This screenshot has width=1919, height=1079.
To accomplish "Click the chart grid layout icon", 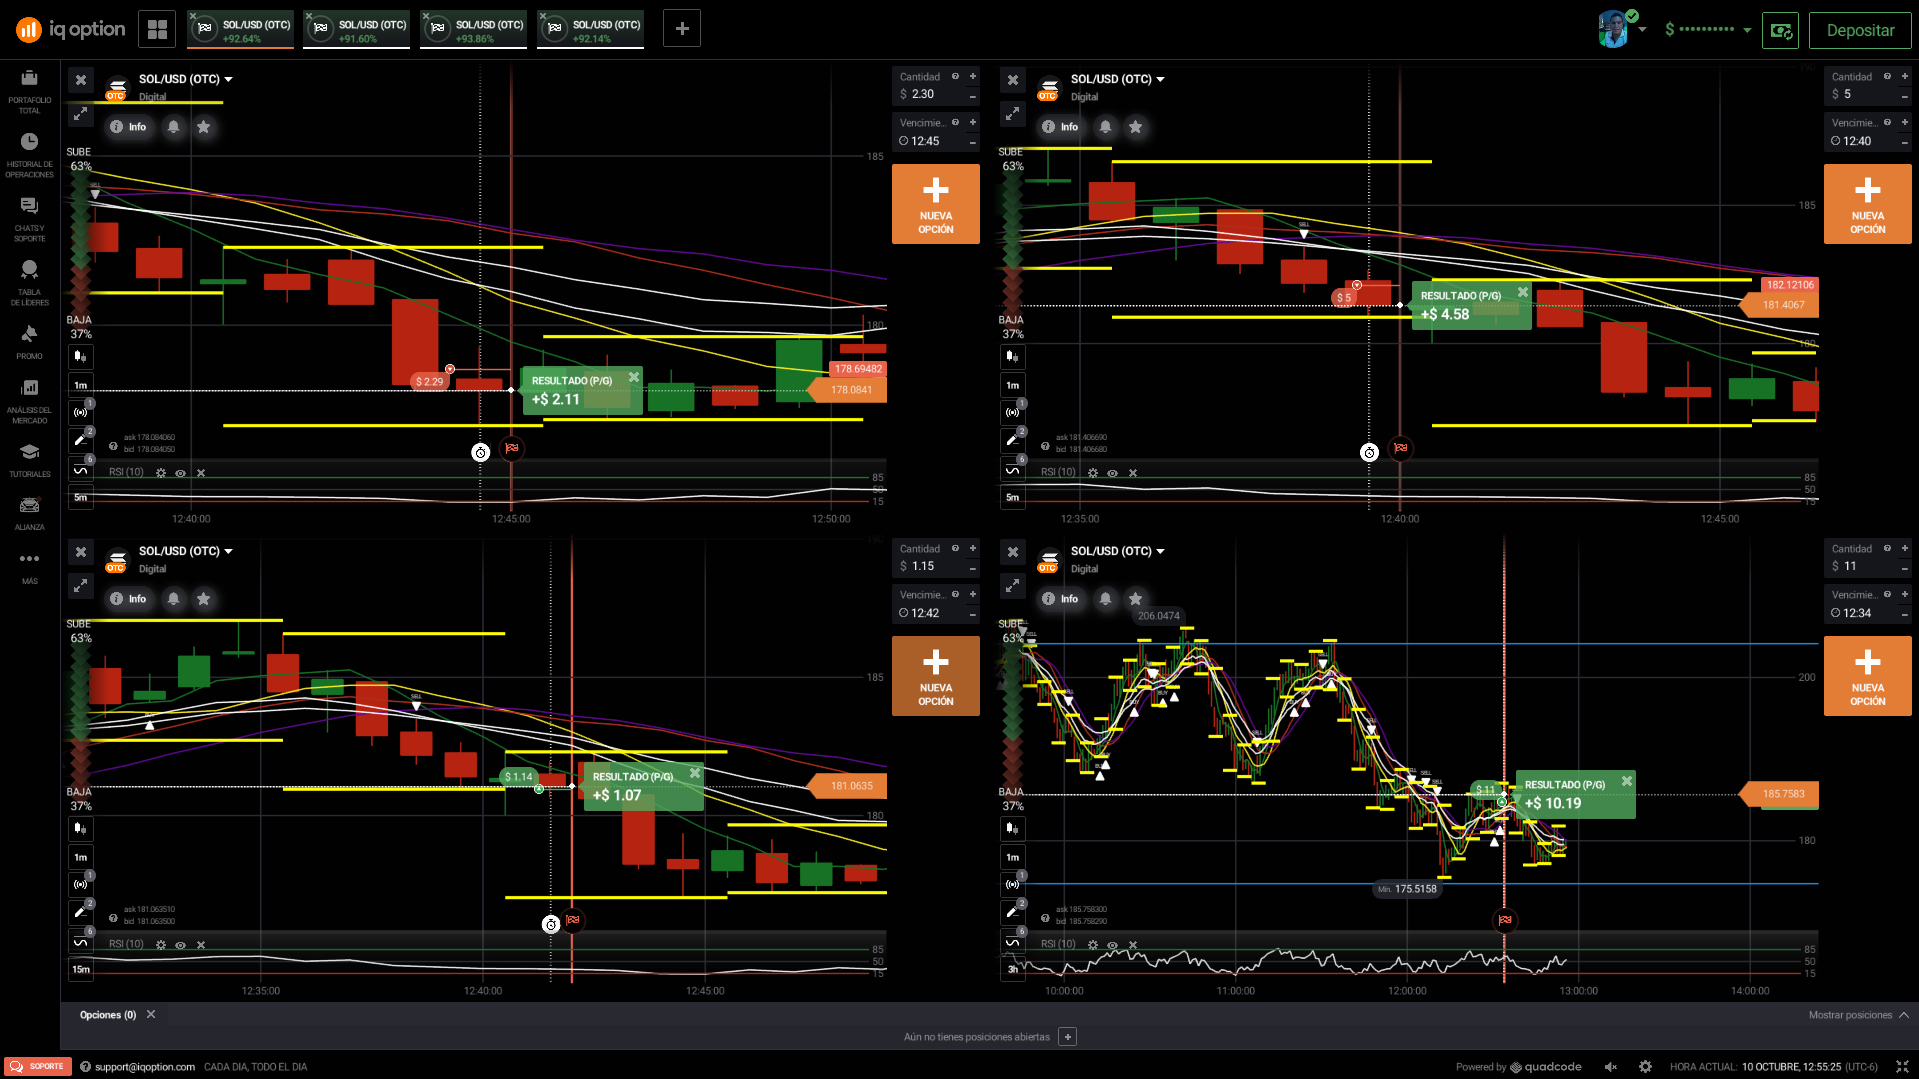I will point(157,29).
